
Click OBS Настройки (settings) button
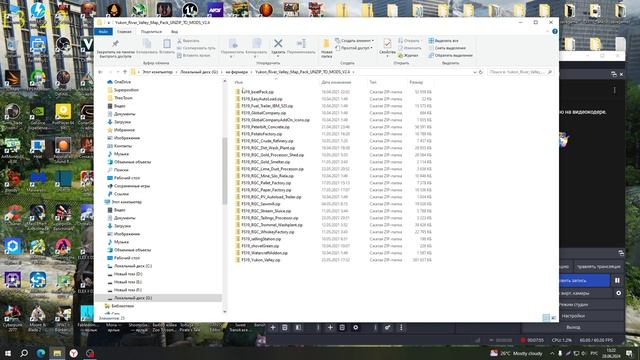tap(573, 316)
